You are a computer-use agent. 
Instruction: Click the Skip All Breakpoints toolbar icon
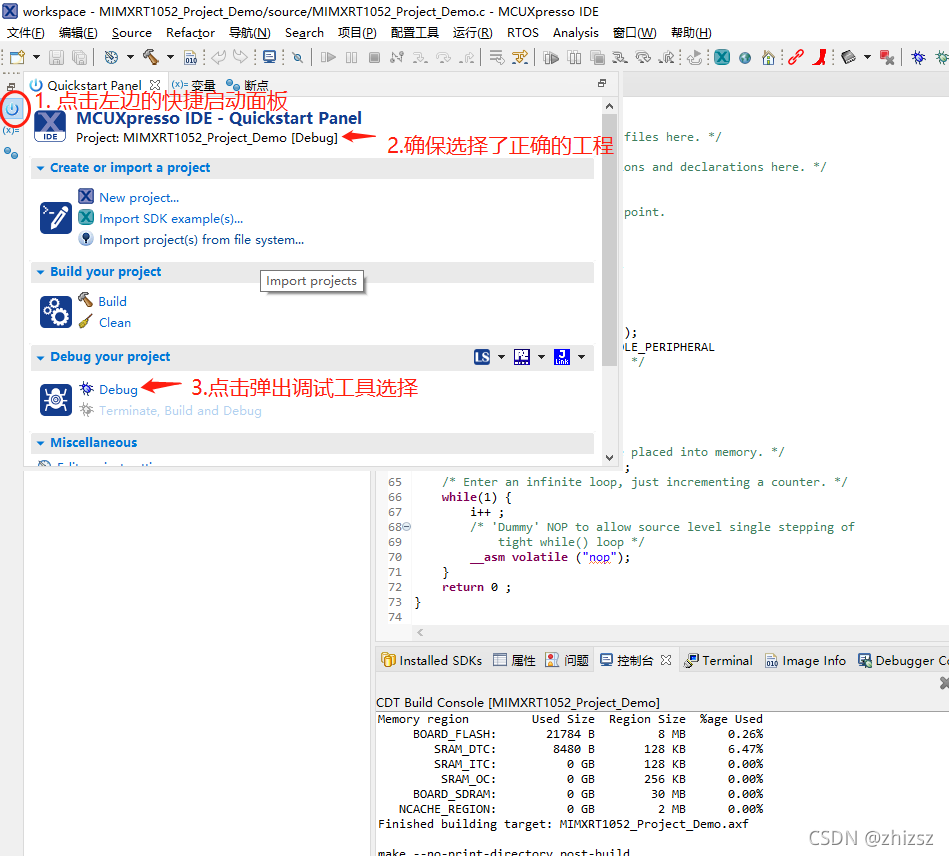click(297, 58)
